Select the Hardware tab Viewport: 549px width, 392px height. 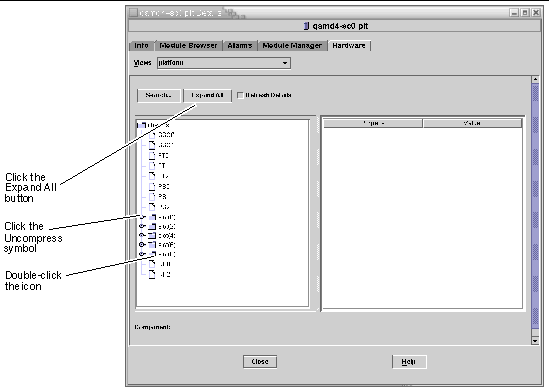click(349, 46)
